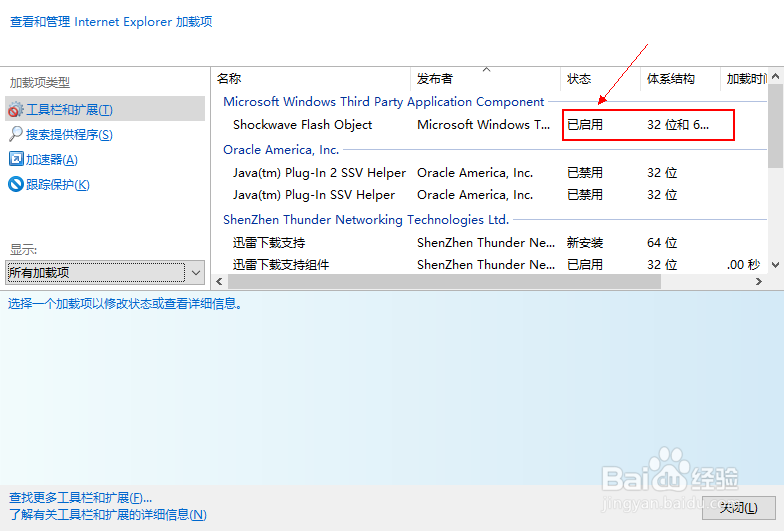Click the Toolbars and Extensions gear icon
784x531 pixels.
pos(16,110)
